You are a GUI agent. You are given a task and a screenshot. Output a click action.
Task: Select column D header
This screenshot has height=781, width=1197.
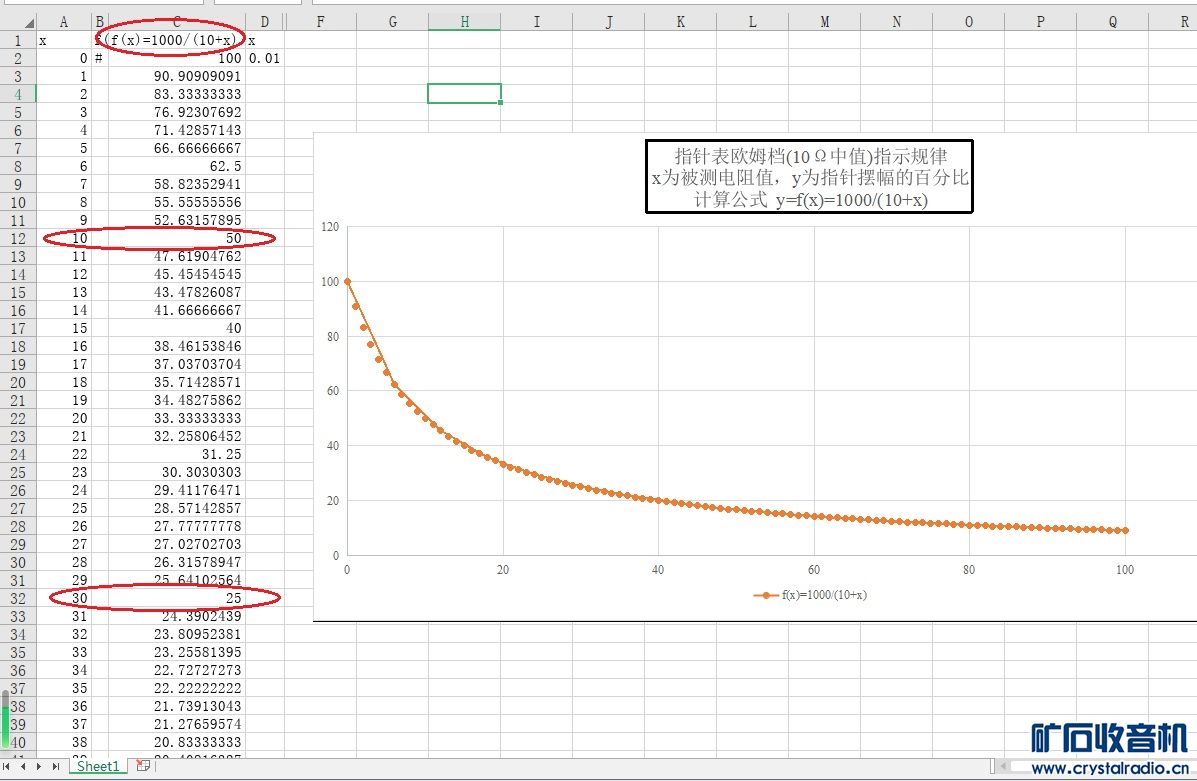264,21
